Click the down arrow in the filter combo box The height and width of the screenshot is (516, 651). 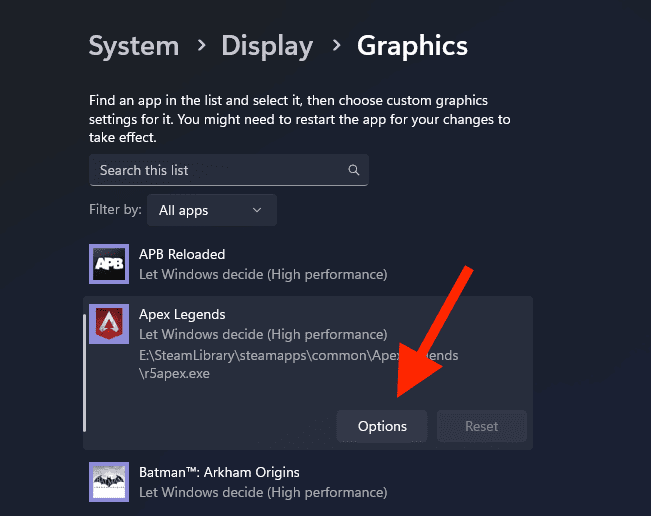point(257,210)
